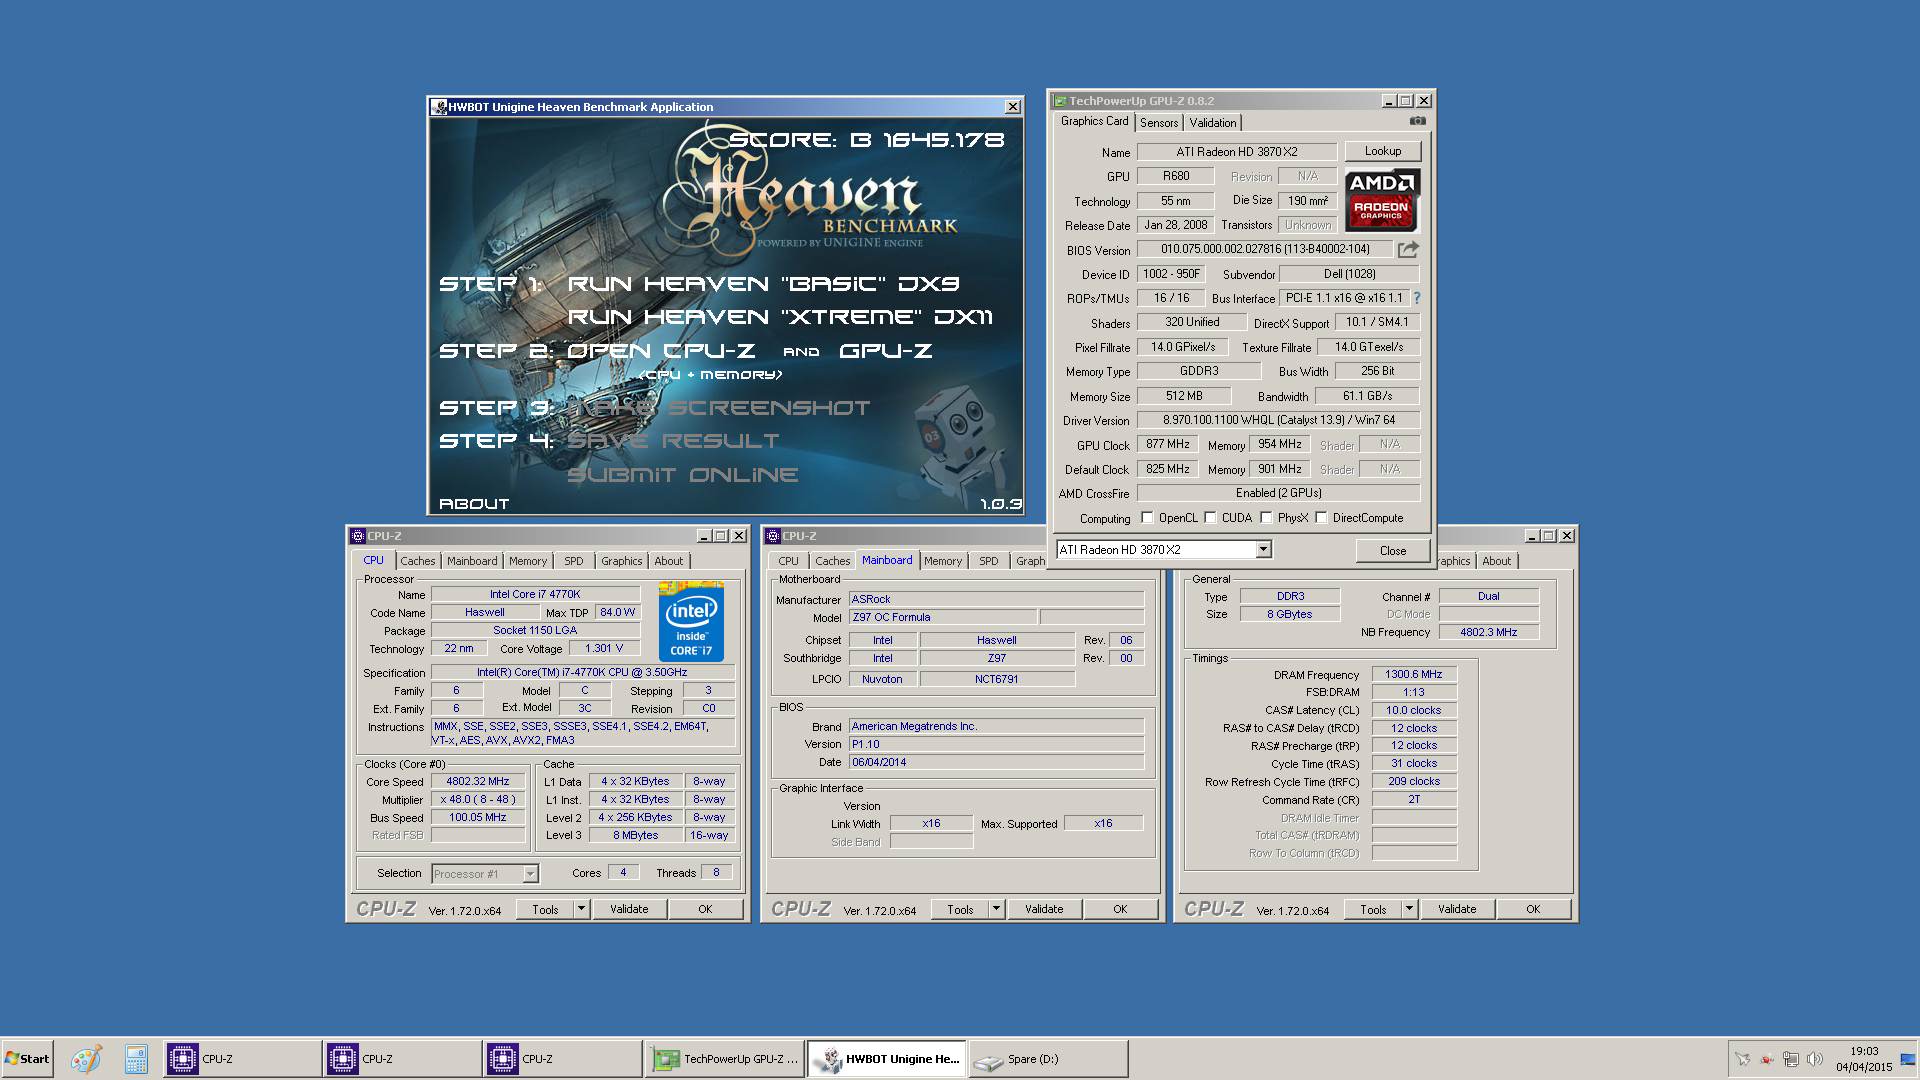Viewport: 1920px width, 1080px height.
Task: Open the Spare (D:) taskbar button
Action: (x=1048, y=1059)
